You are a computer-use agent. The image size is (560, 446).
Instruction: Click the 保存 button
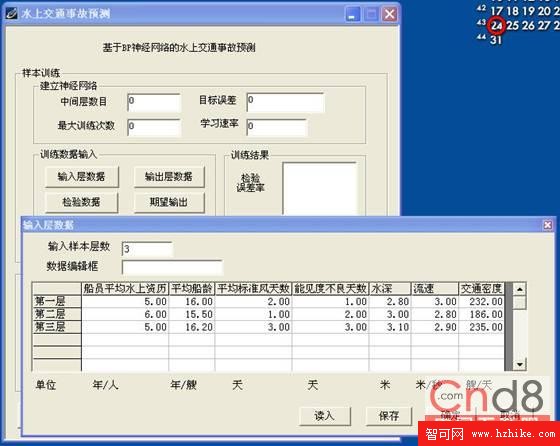[389, 416]
